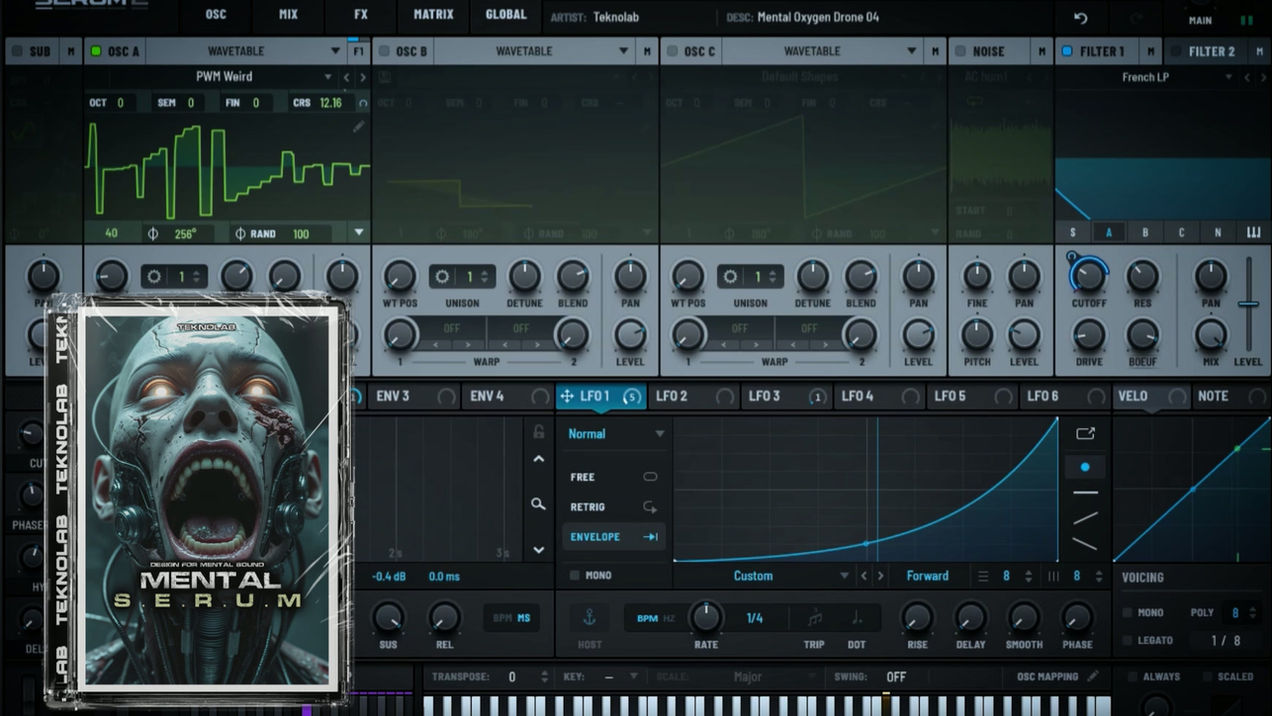Click OSC C unison gear icon
The width and height of the screenshot is (1272, 716).
coord(731,277)
